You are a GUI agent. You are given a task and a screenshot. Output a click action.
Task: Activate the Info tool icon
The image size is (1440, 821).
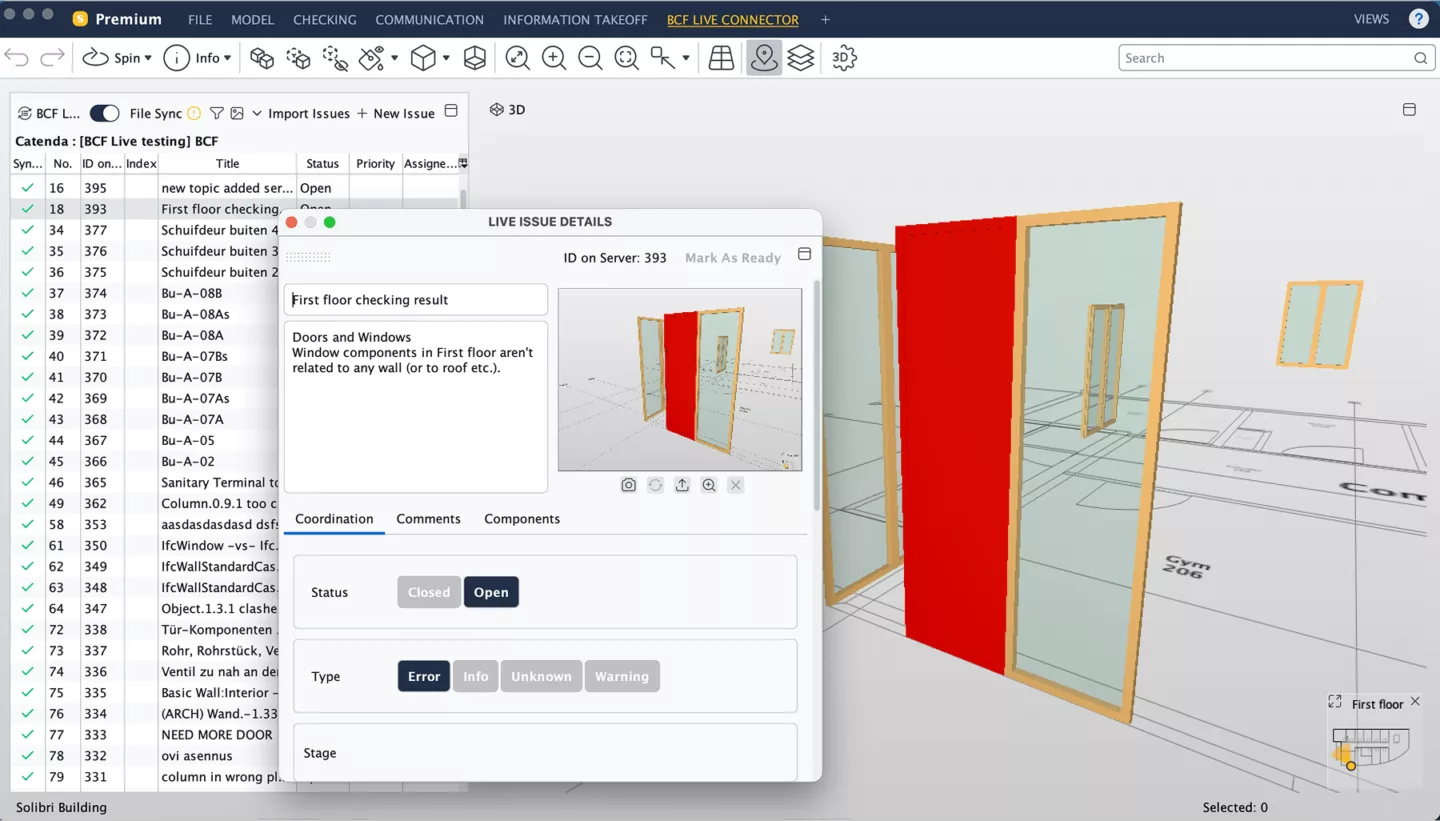click(176, 58)
